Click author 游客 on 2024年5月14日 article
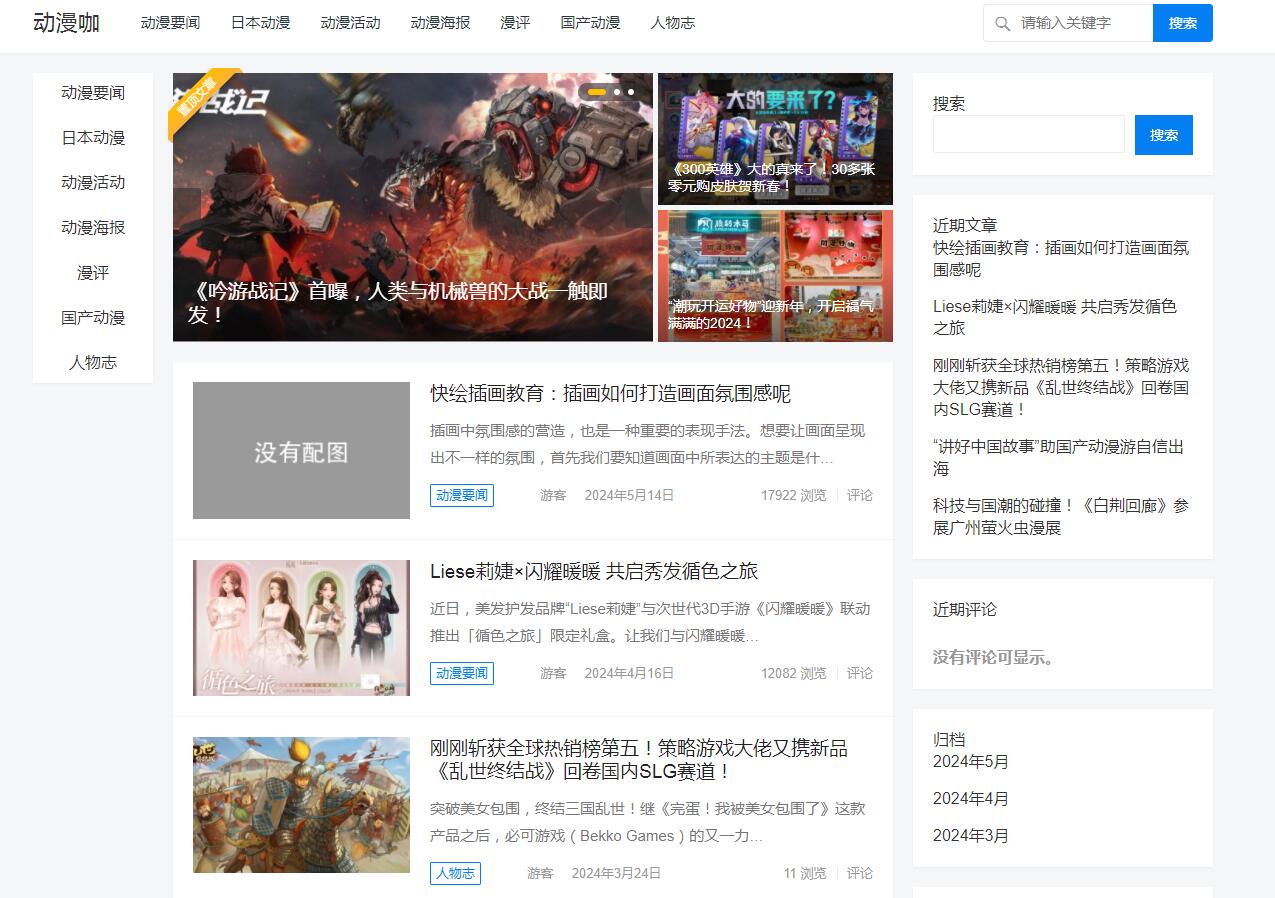 coord(553,495)
